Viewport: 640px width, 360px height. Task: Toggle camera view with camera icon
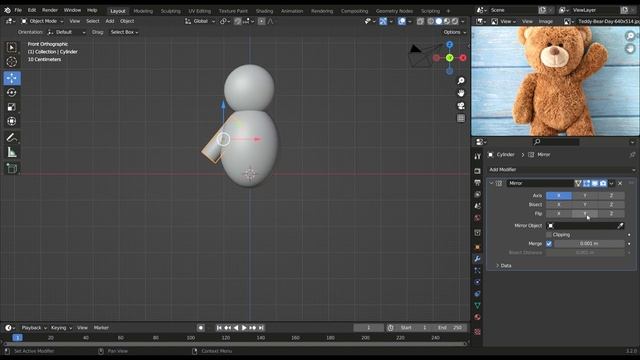coord(461,106)
